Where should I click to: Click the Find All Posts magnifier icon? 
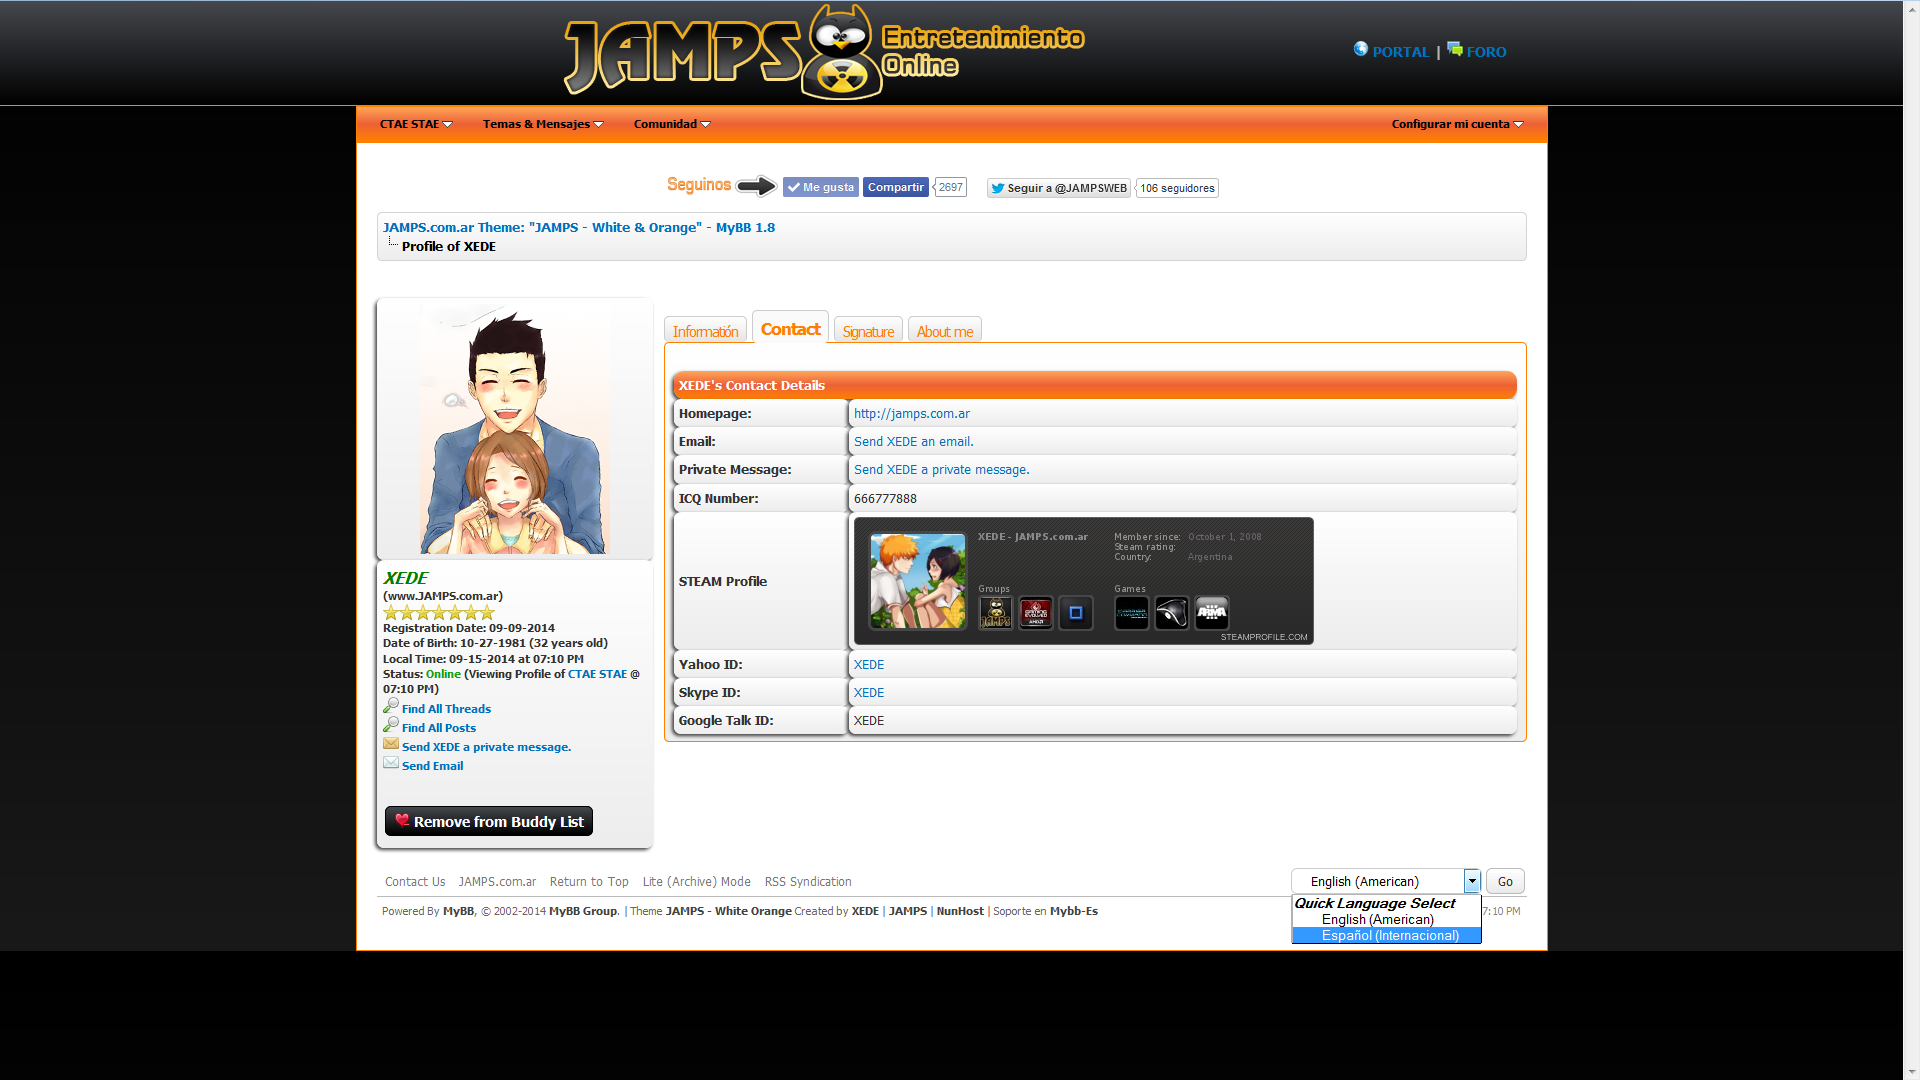391,725
